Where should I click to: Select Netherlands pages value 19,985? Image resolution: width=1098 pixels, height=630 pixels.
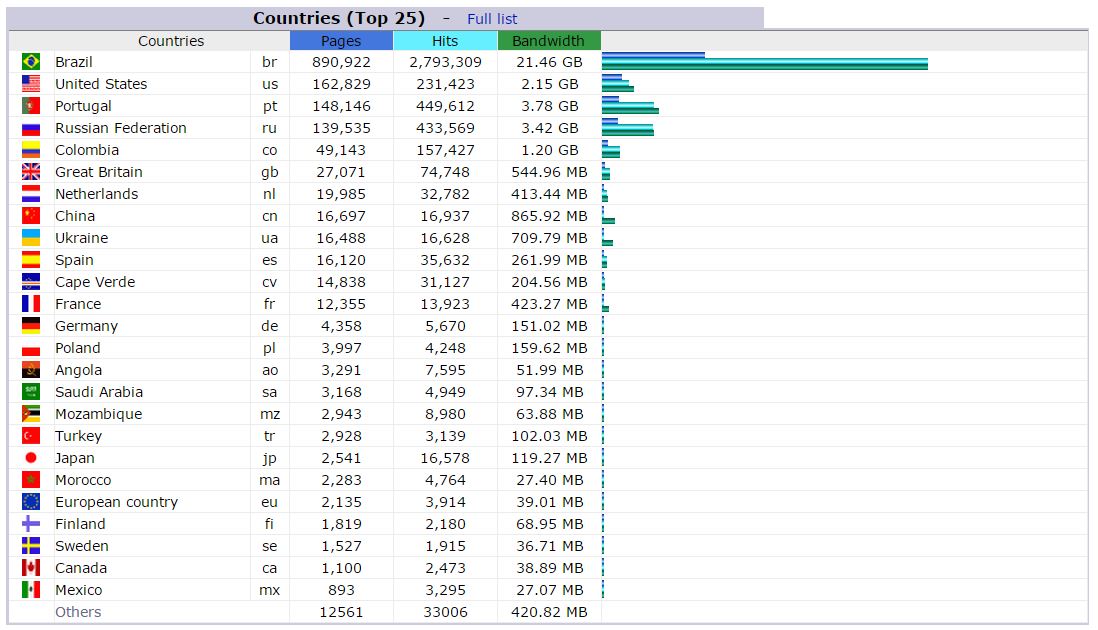341,194
